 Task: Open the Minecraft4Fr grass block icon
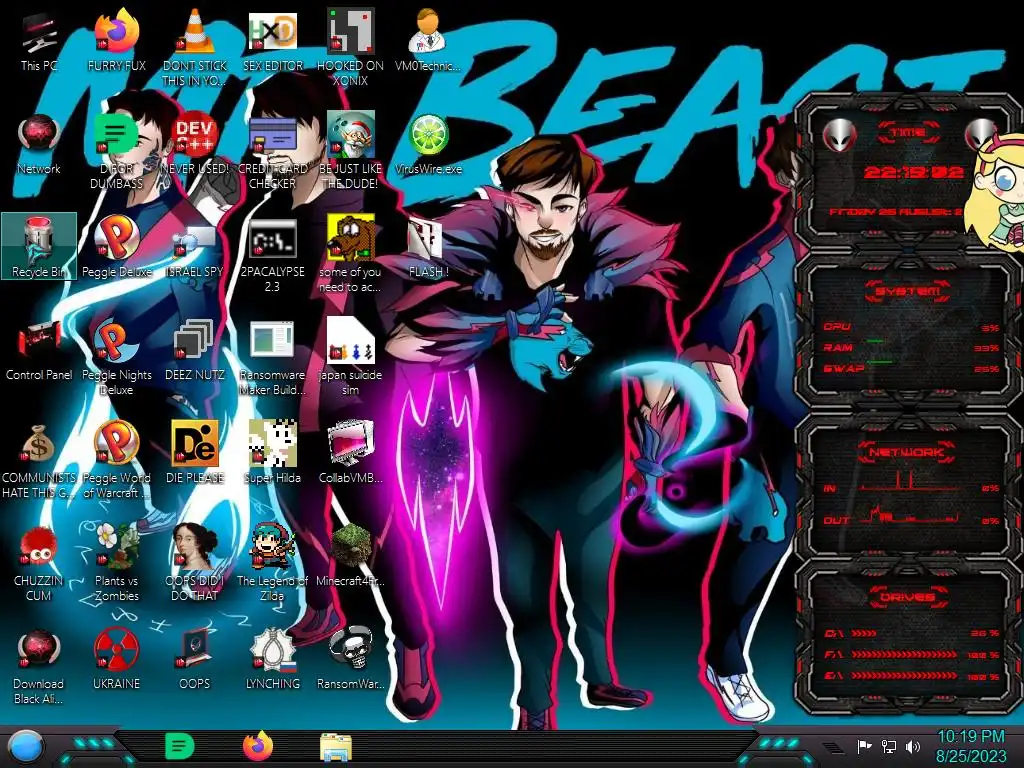[350, 555]
